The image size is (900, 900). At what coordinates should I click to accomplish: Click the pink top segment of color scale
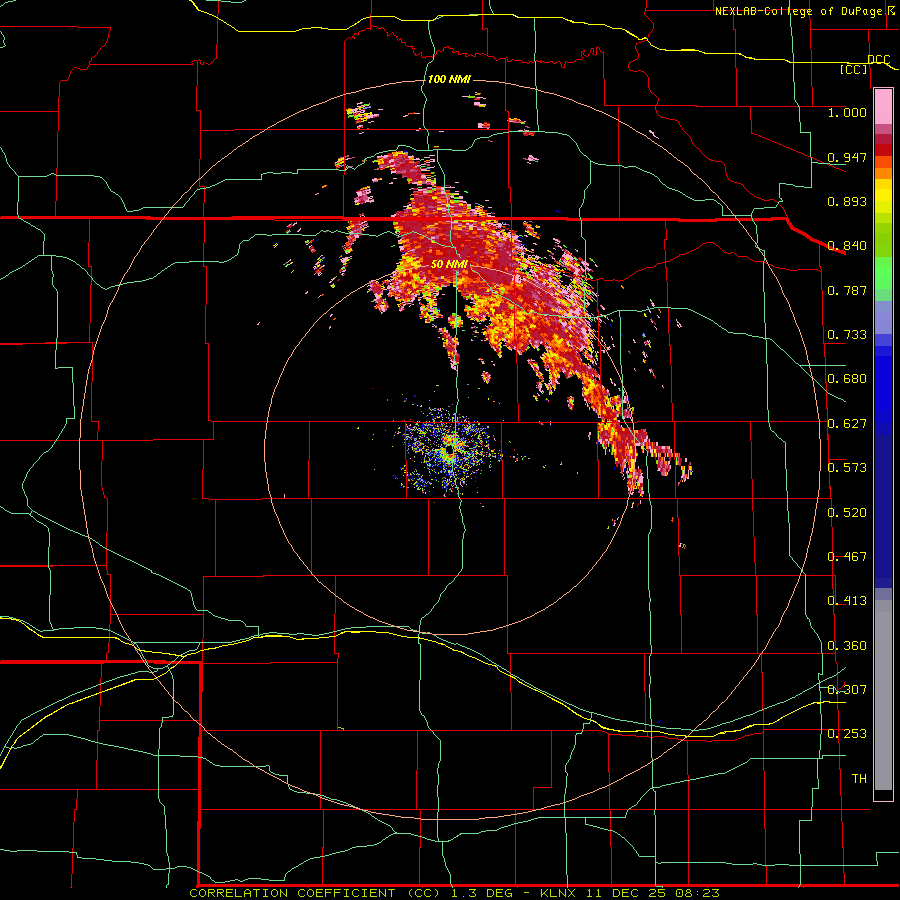[883, 106]
